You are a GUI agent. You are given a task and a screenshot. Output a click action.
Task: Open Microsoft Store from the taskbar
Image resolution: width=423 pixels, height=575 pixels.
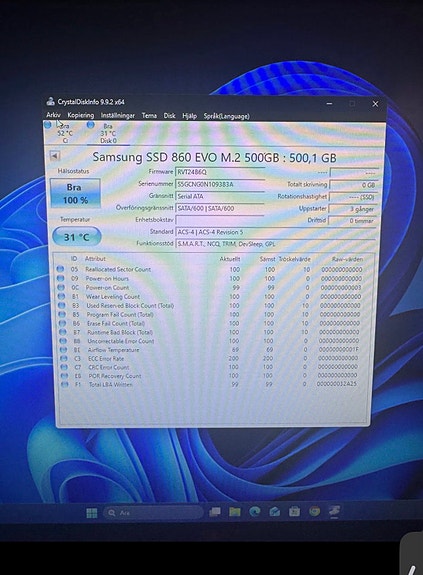294,511
